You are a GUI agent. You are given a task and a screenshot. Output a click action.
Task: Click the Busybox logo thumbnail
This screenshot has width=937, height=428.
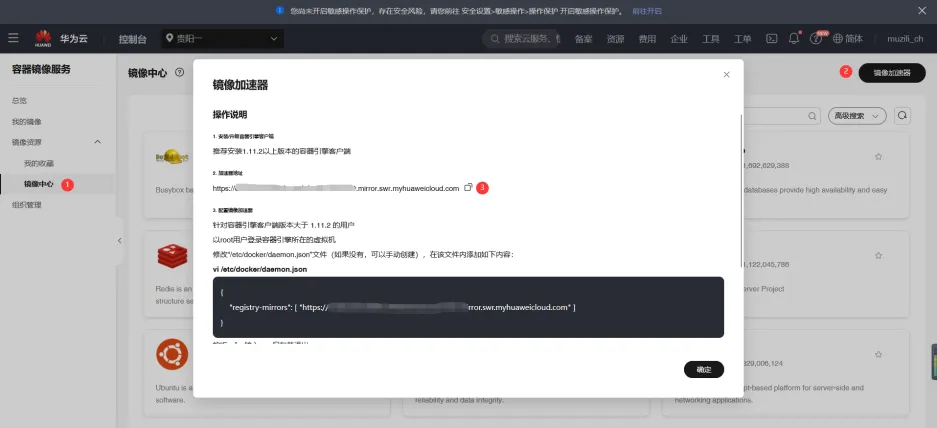click(x=172, y=157)
